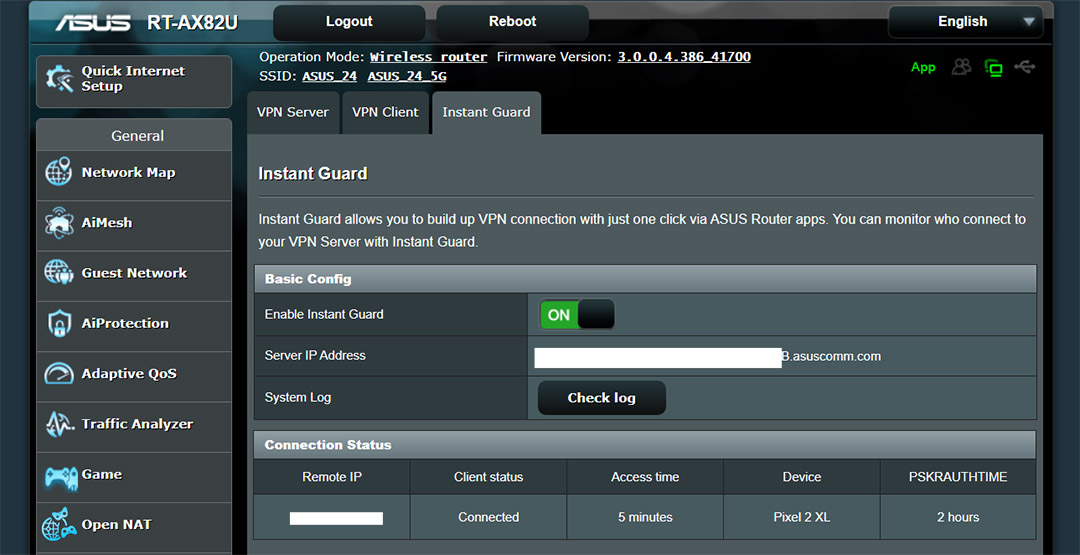The height and width of the screenshot is (555, 1080).
Task: Click the Access time column header
Action: 645,477
